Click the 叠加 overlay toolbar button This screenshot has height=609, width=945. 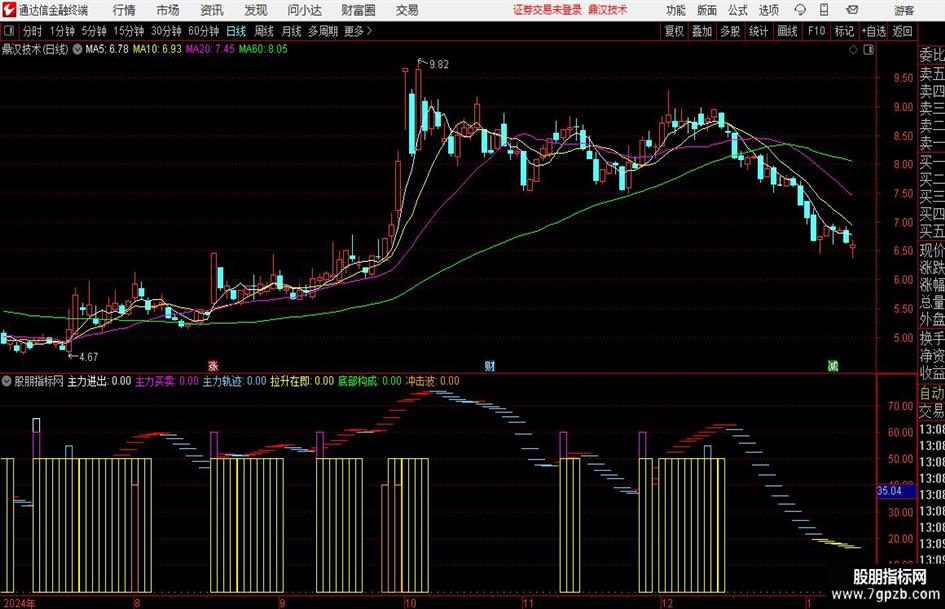[702, 31]
